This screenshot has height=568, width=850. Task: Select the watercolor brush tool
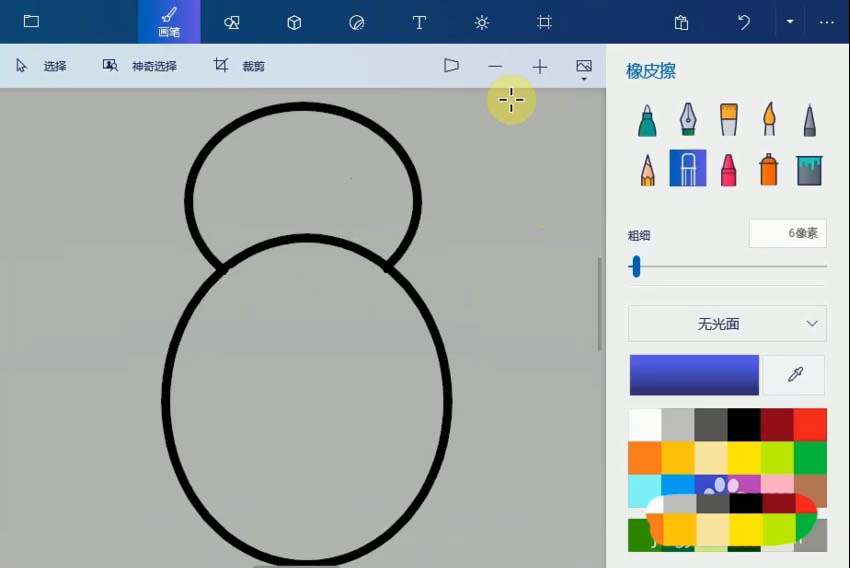pyautogui.click(x=769, y=119)
